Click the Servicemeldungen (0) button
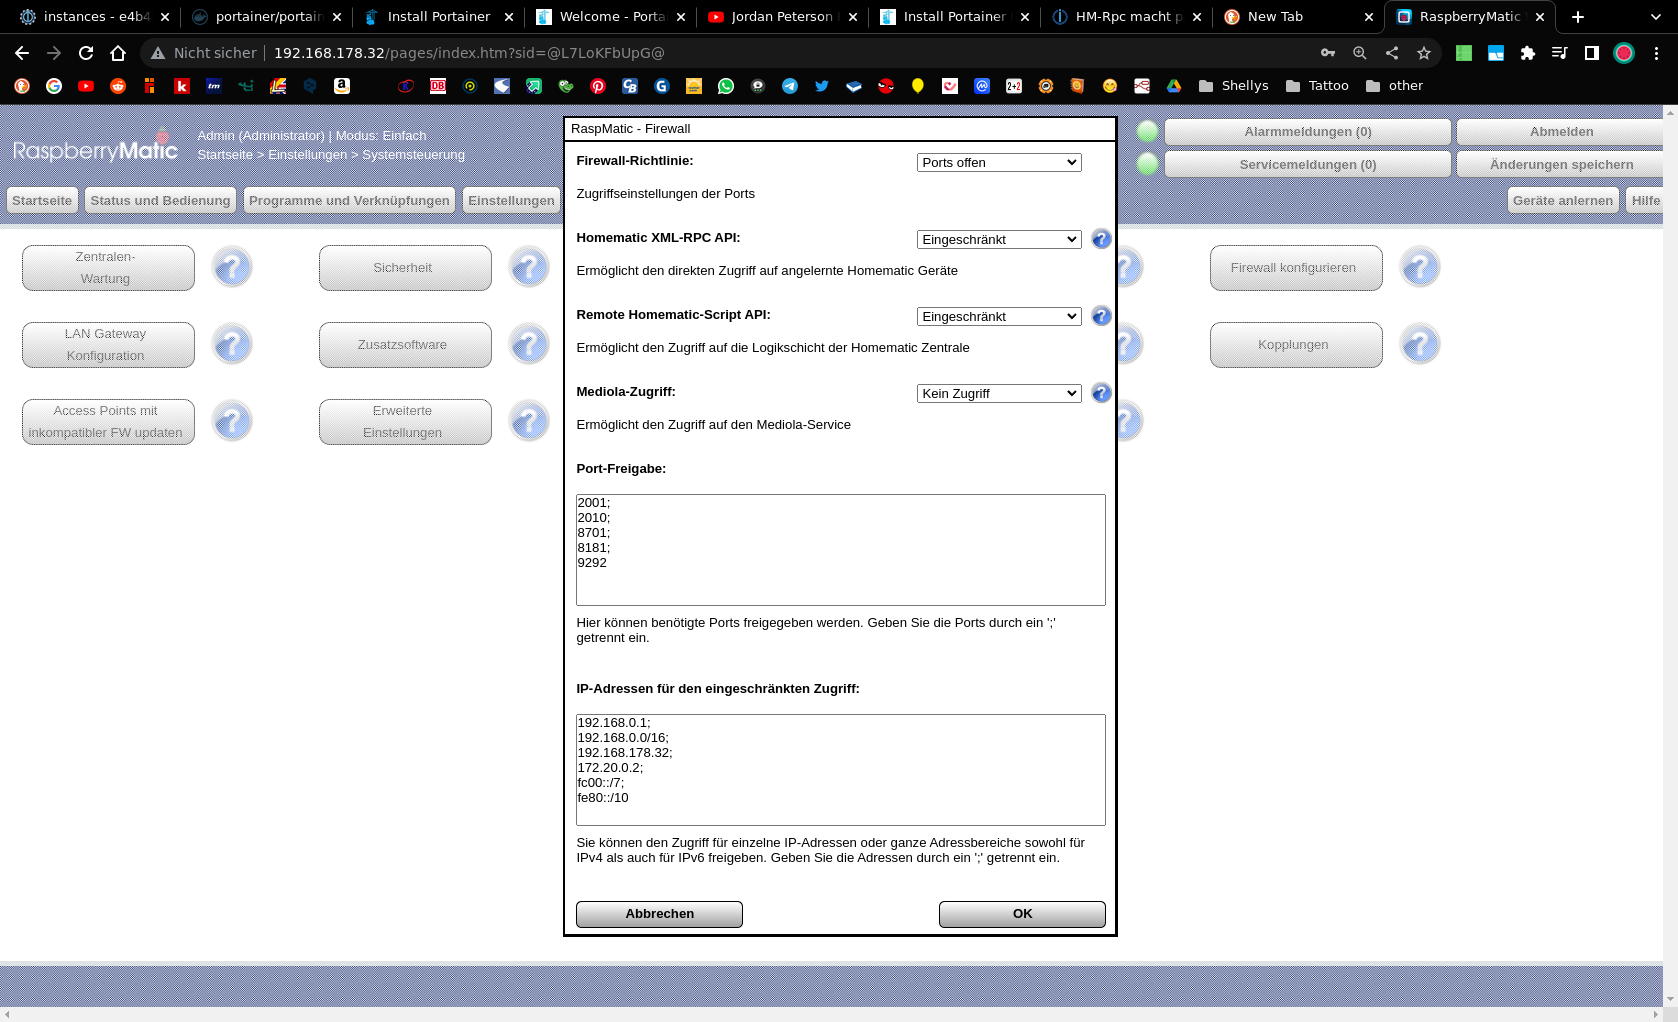 click(1308, 165)
